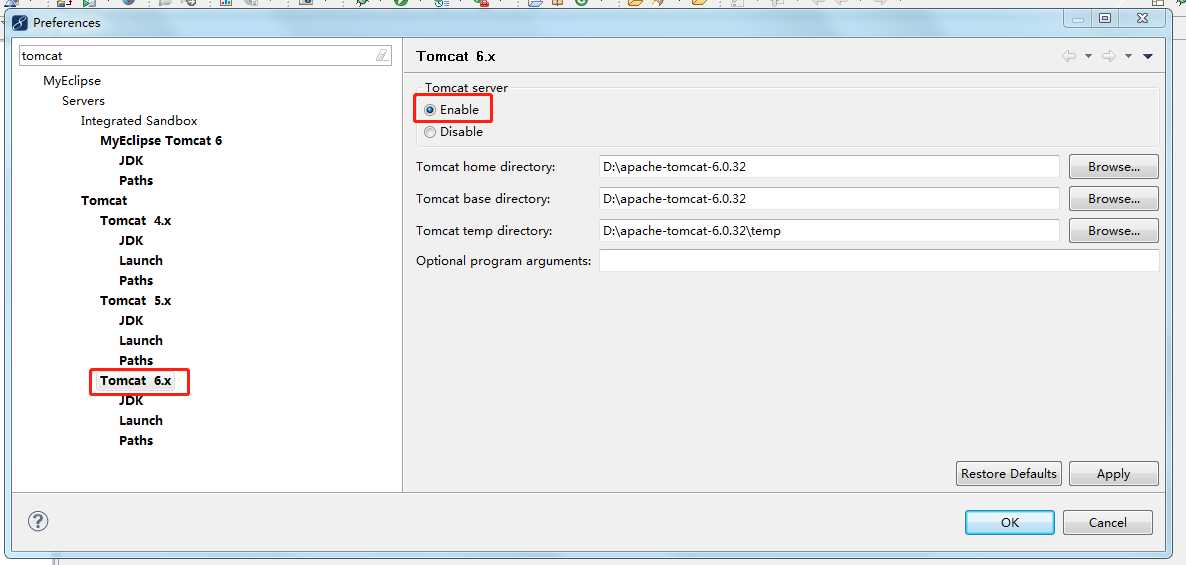Open Launch under Tomcat 6.x
Viewport: 1186px width, 565px height.
tap(141, 421)
